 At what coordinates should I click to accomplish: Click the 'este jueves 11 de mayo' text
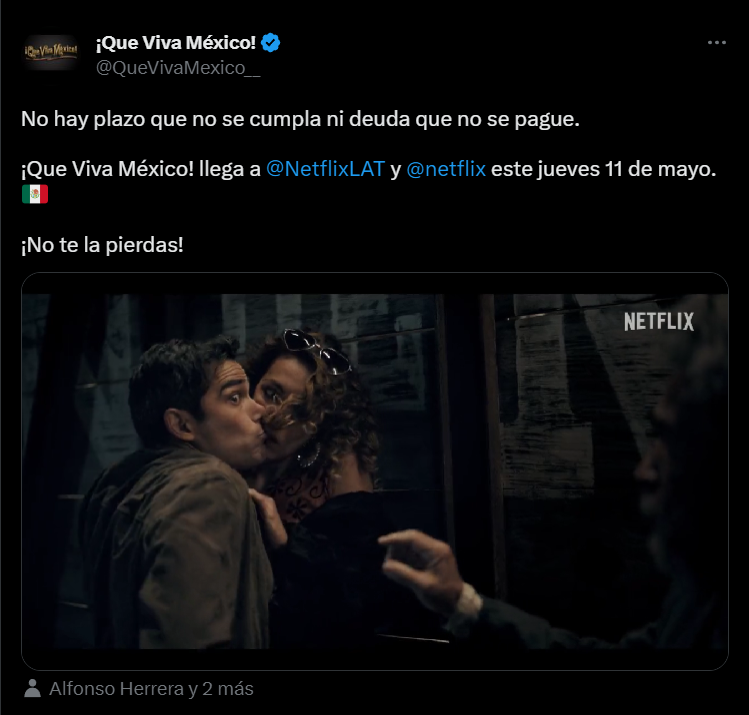pyautogui.click(x=604, y=169)
